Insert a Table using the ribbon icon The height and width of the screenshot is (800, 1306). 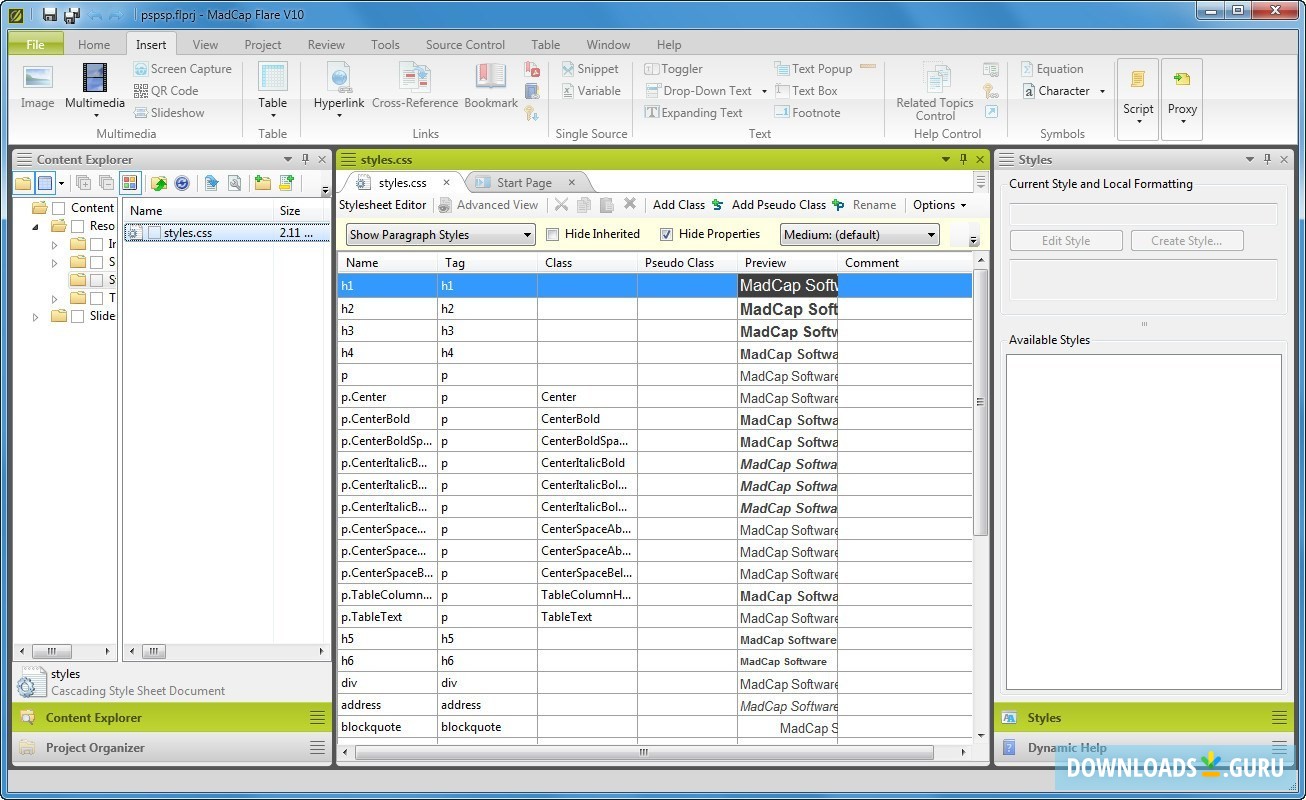pyautogui.click(x=272, y=78)
